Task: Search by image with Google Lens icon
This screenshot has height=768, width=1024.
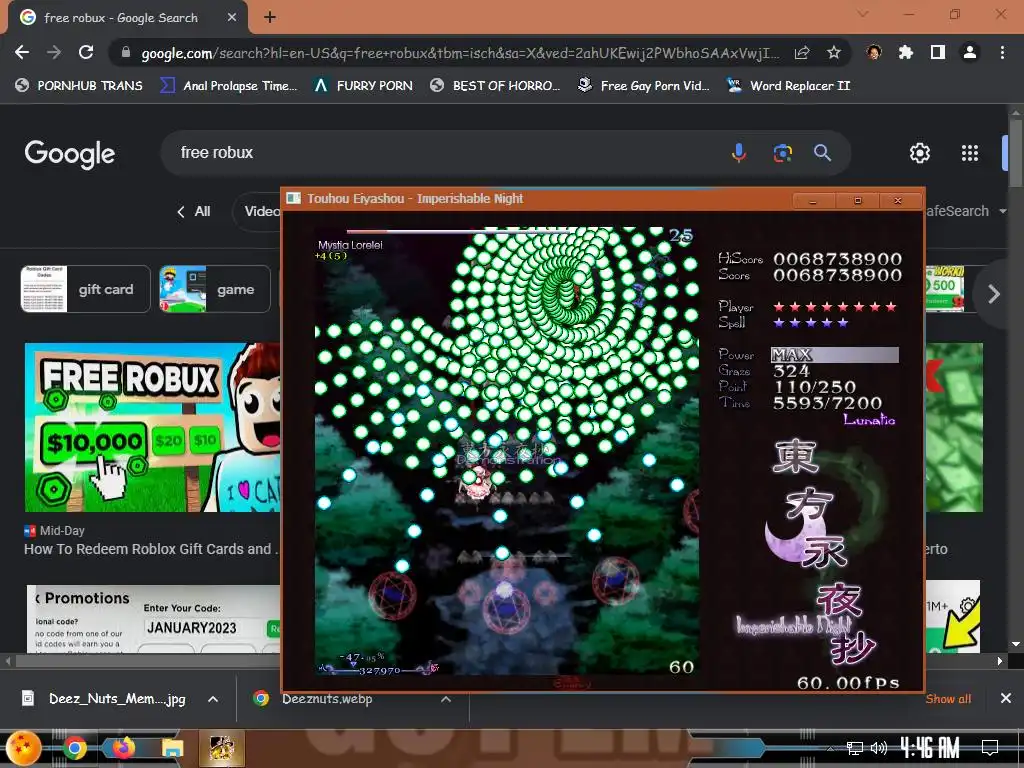Action: [782, 153]
